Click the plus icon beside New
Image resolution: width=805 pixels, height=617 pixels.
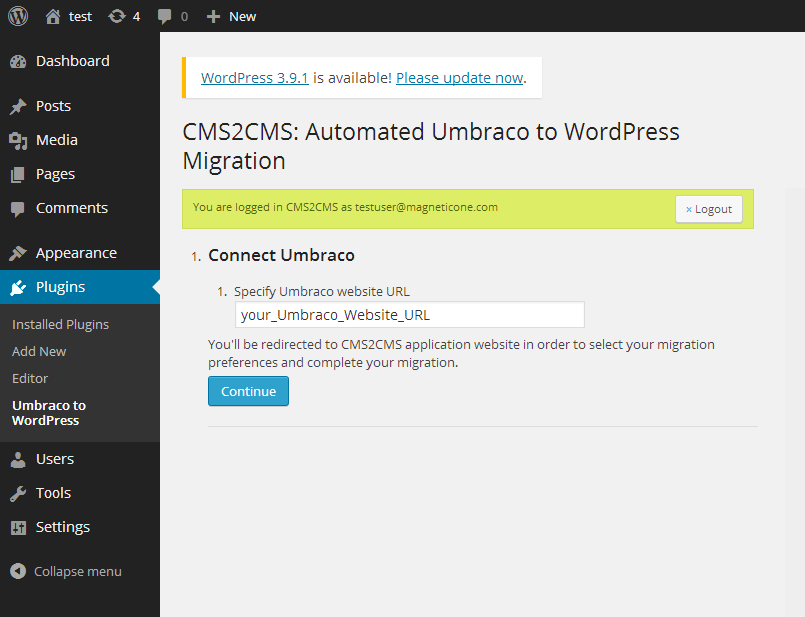click(x=213, y=17)
